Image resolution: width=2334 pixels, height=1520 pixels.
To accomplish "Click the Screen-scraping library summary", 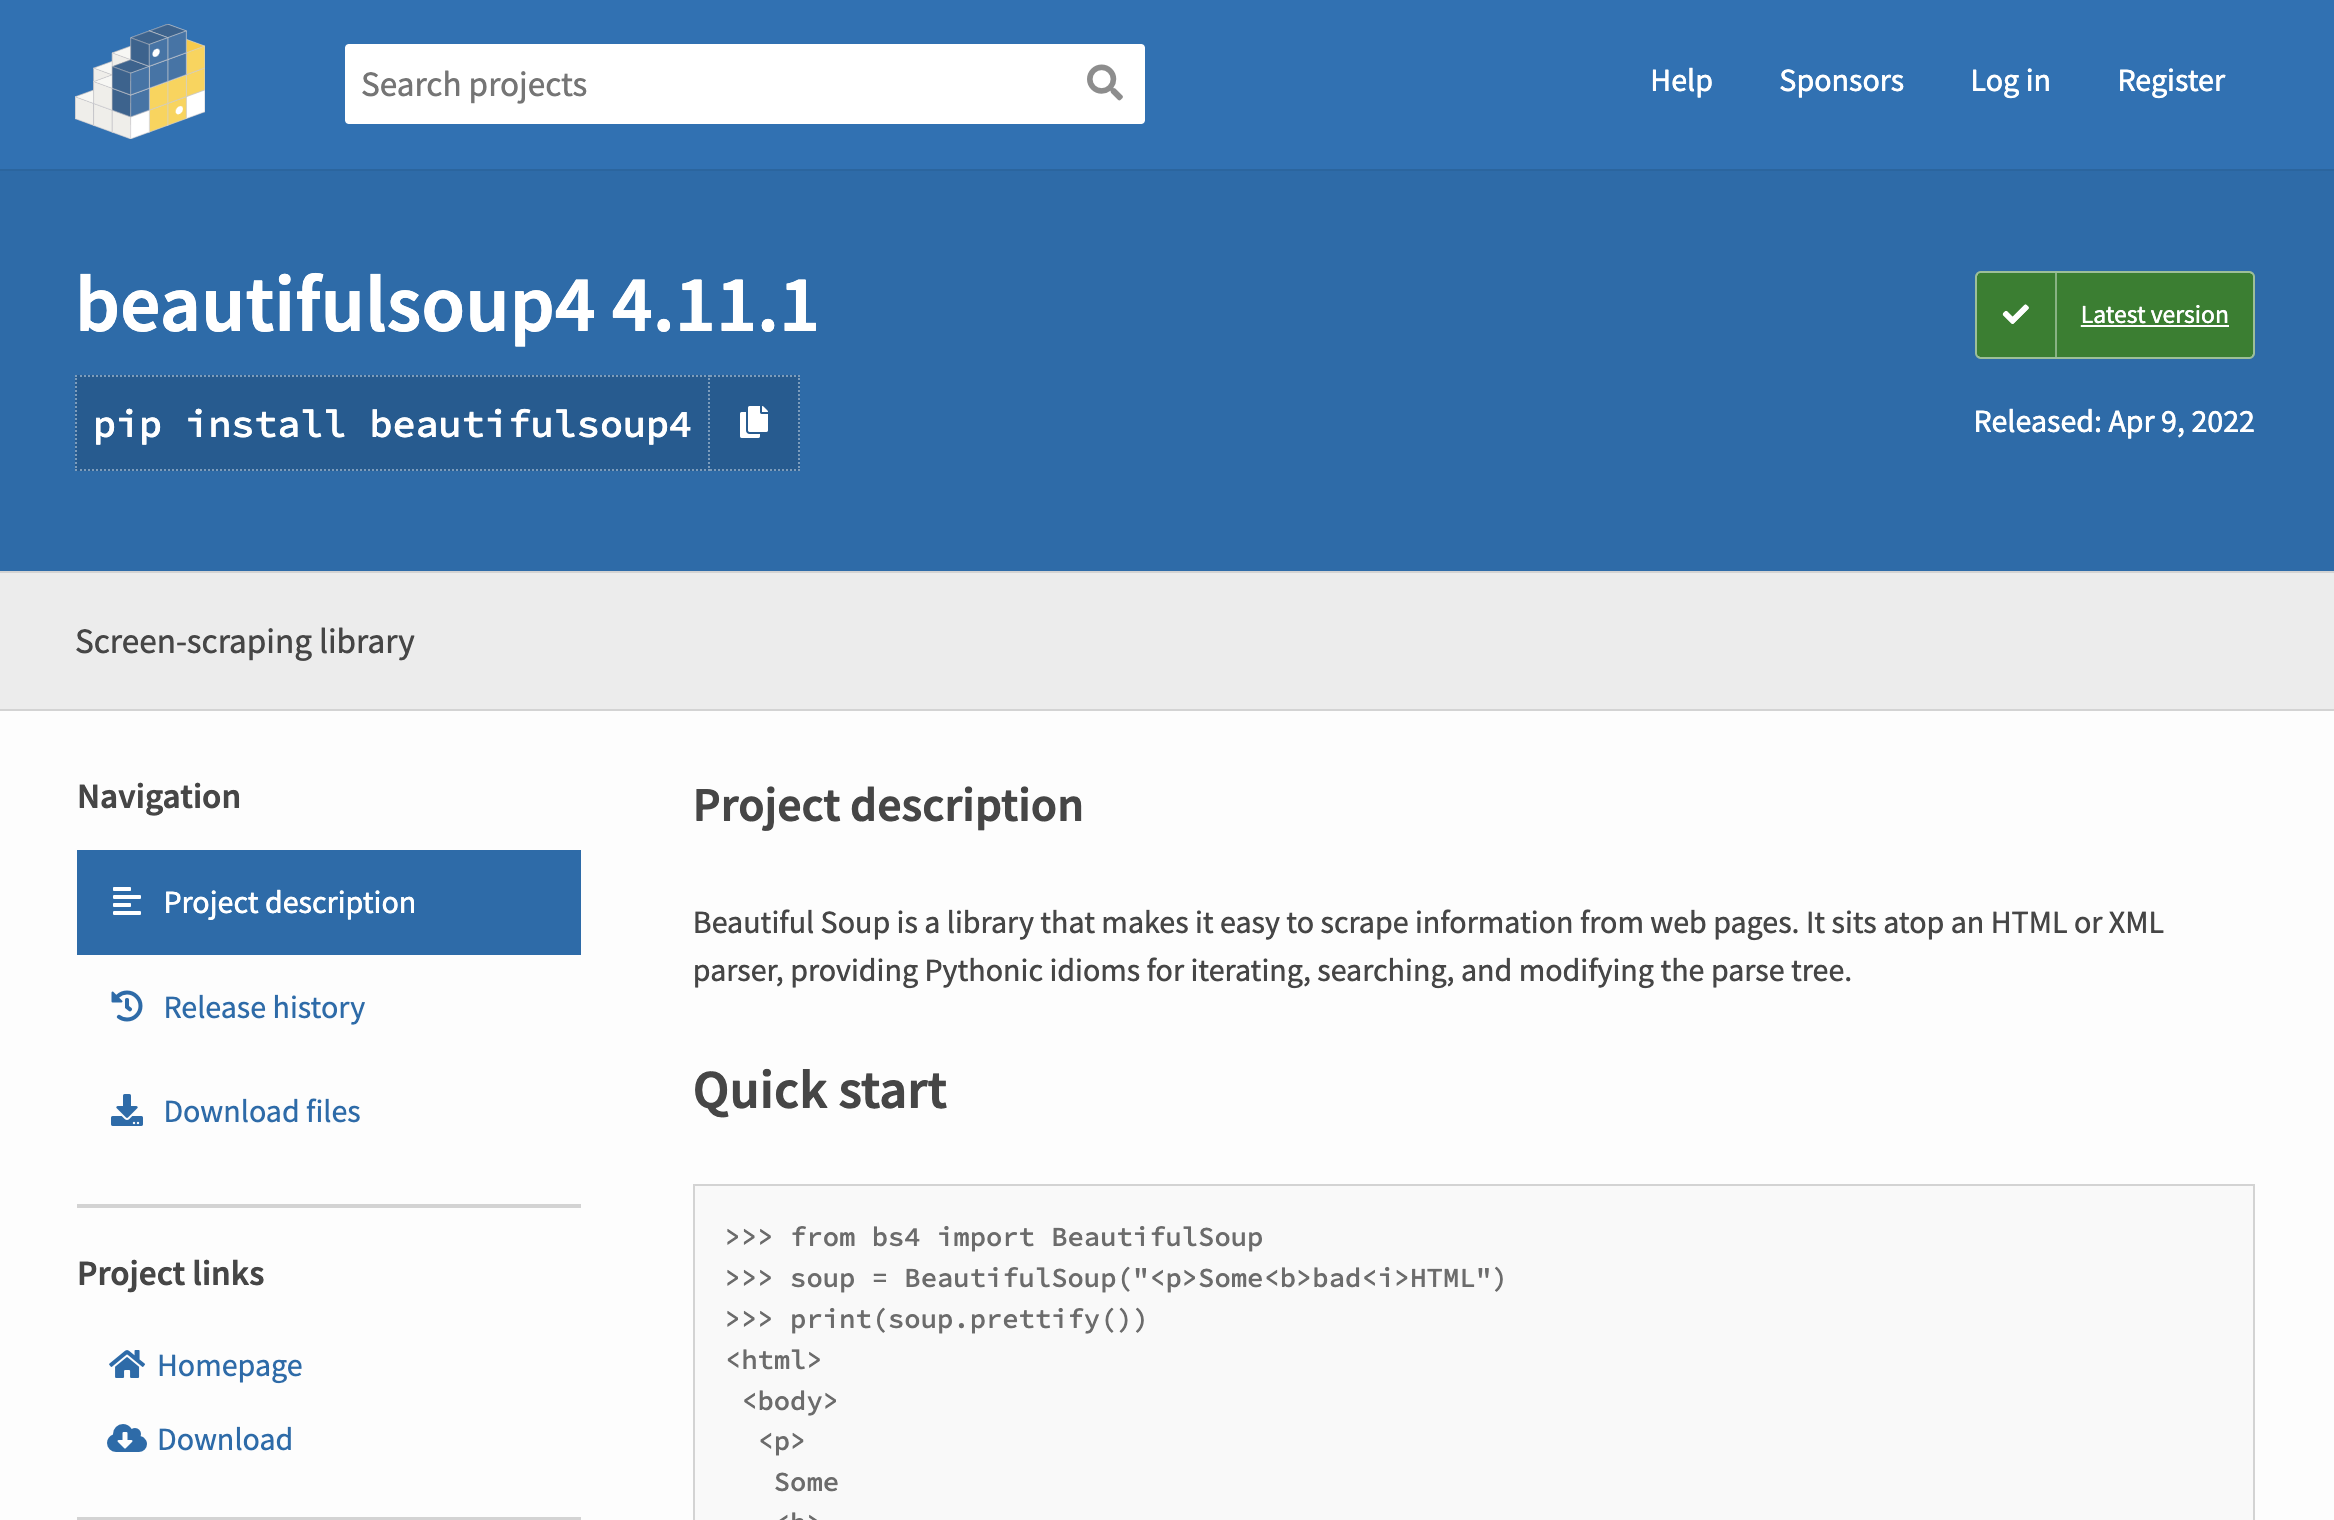I will pos(245,641).
